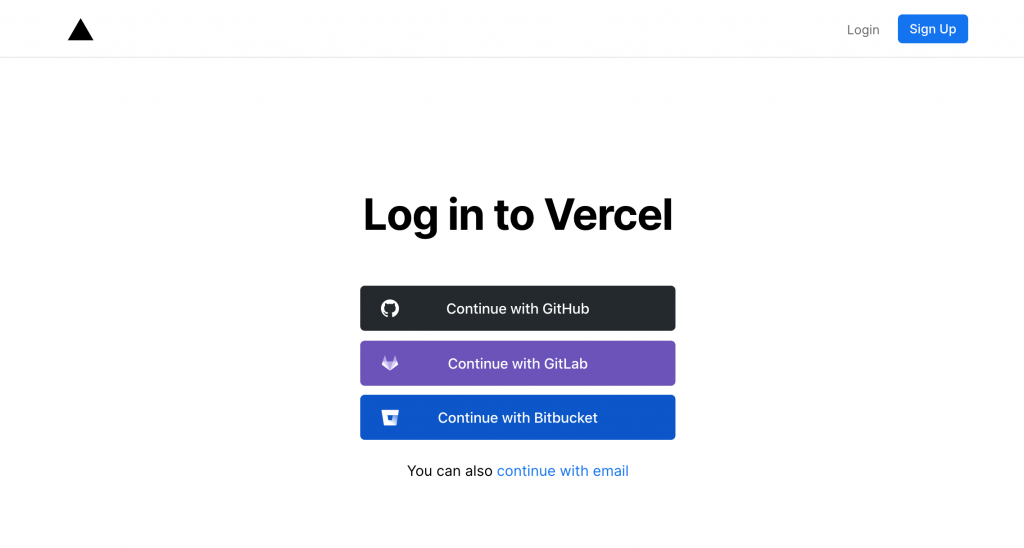Screen dimensions: 1024x548
Task: Click the Bitbucket bucket icon
Action: [390, 417]
